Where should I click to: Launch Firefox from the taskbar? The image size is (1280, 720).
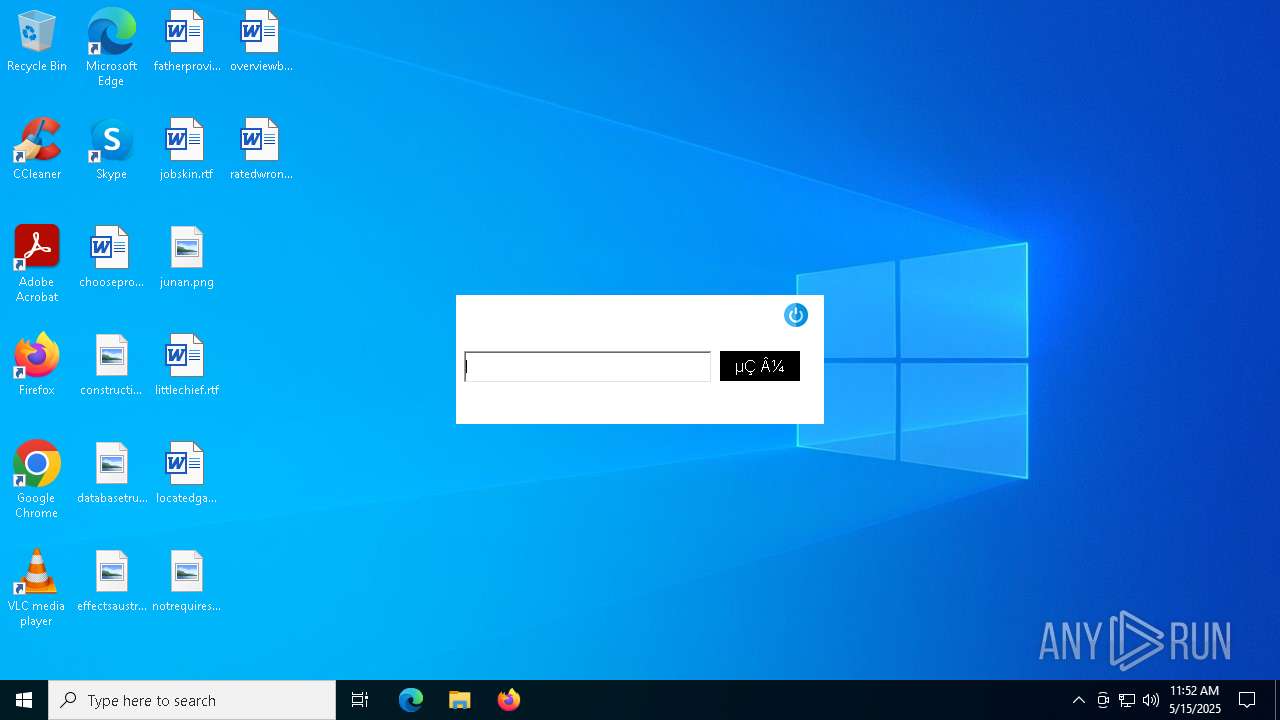tap(508, 700)
